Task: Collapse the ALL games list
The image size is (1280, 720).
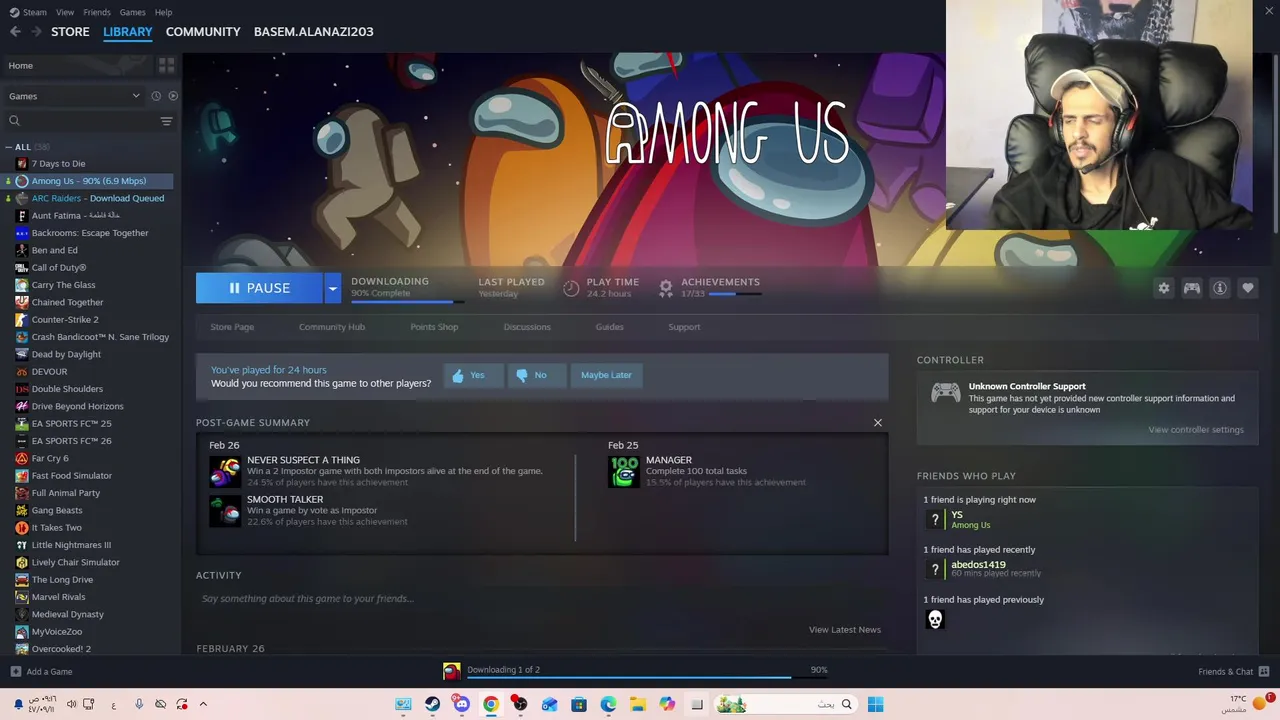Action: pos(8,147)
